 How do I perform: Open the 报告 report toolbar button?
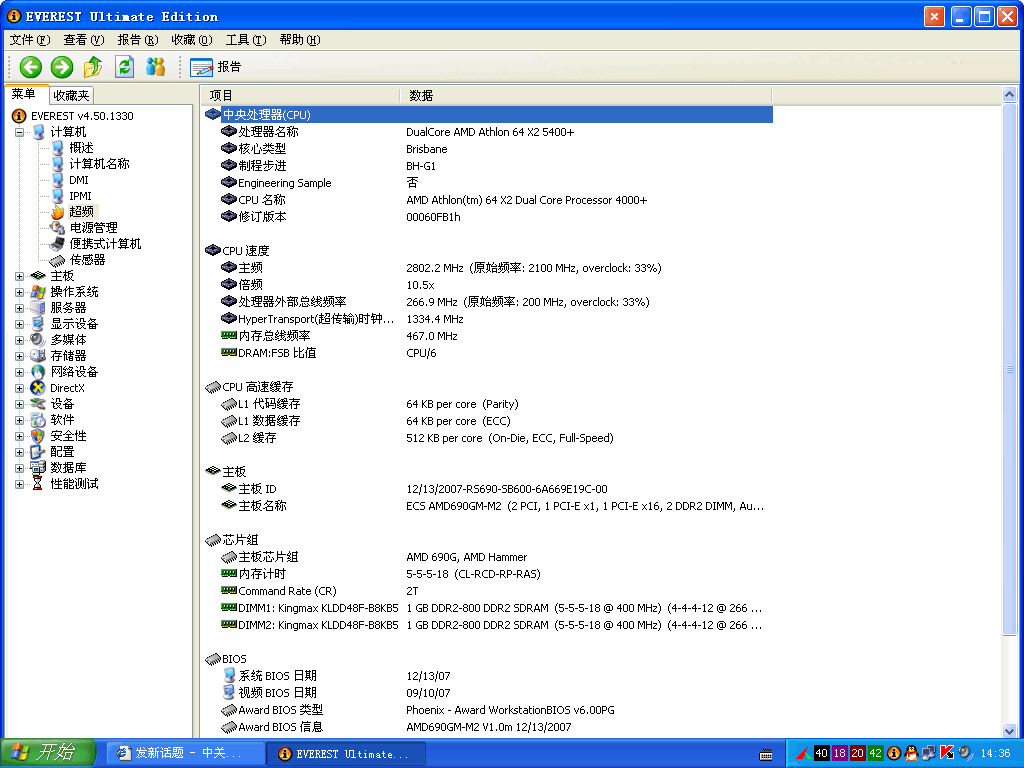coord(216,67)
